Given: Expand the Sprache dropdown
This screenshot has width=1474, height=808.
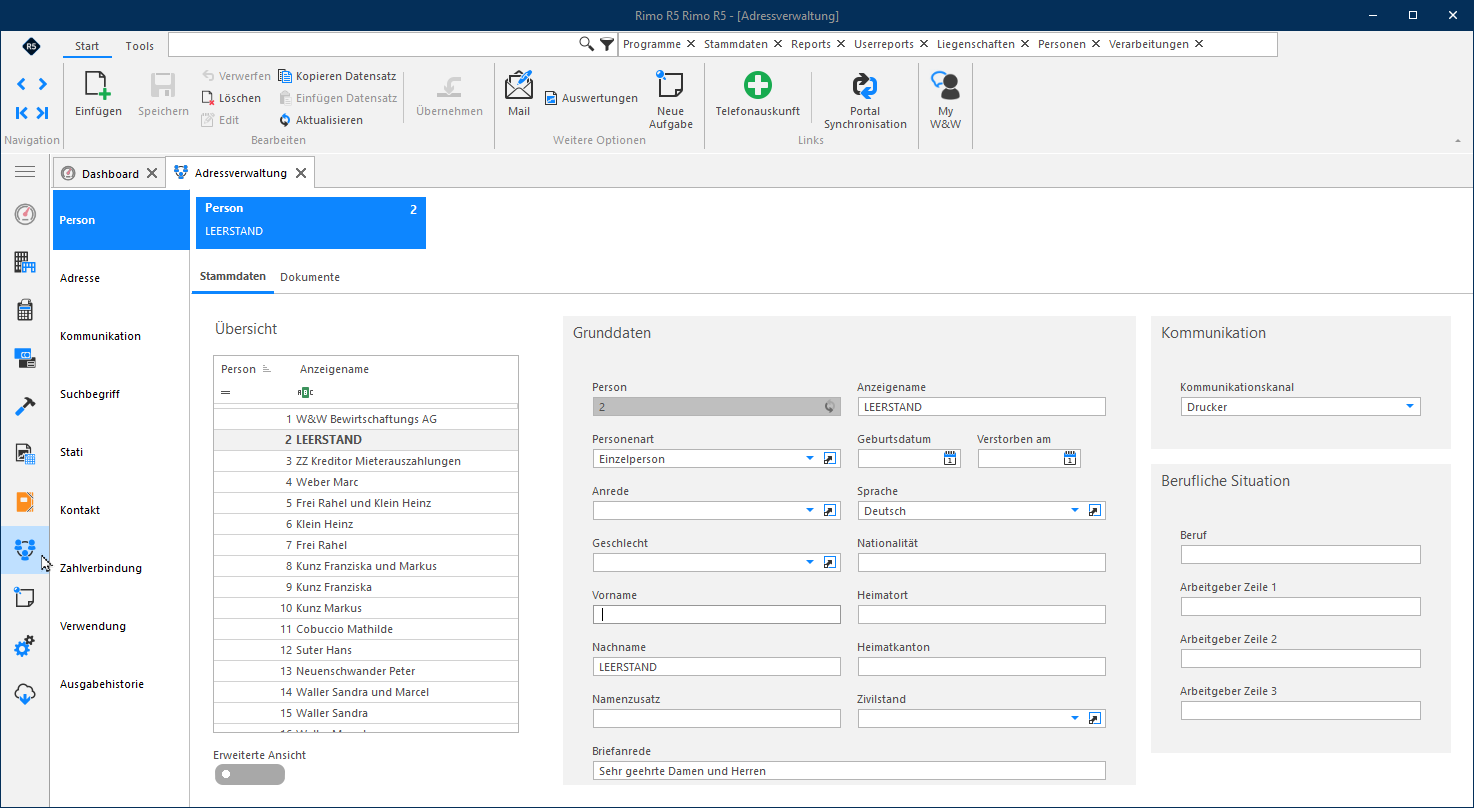Looking at the screenshot, I should point(1075,510).
